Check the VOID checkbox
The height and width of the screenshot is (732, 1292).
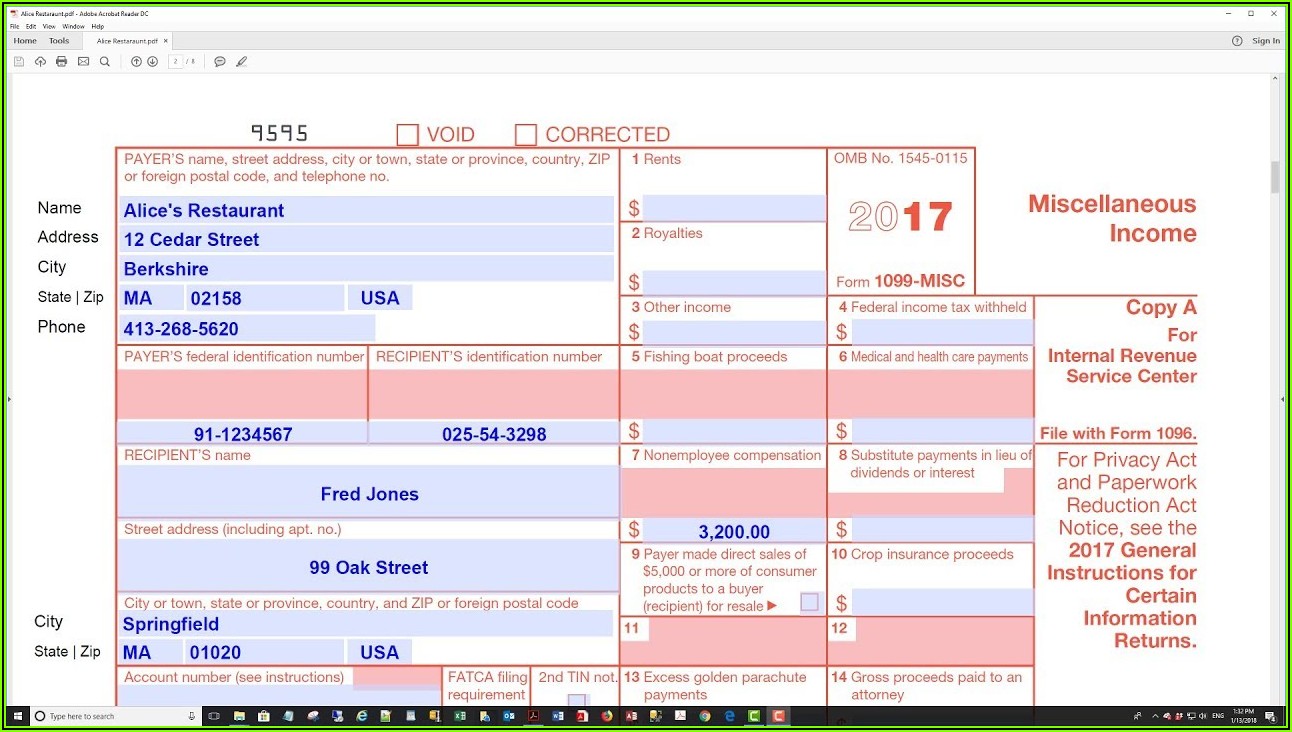click(407, 135)
